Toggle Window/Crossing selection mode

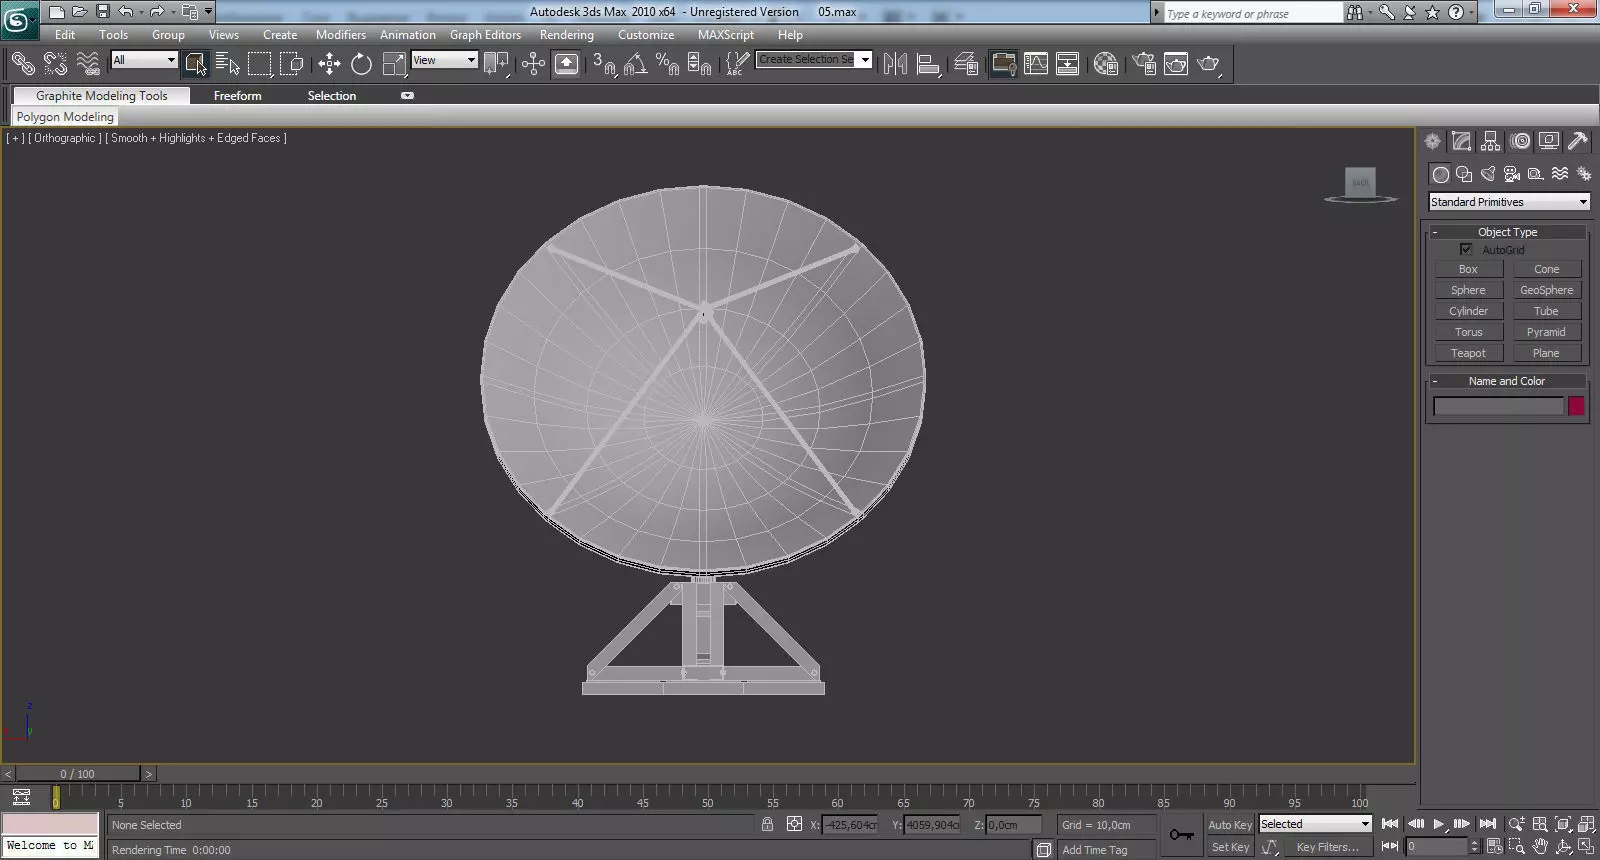click(291, 64)
